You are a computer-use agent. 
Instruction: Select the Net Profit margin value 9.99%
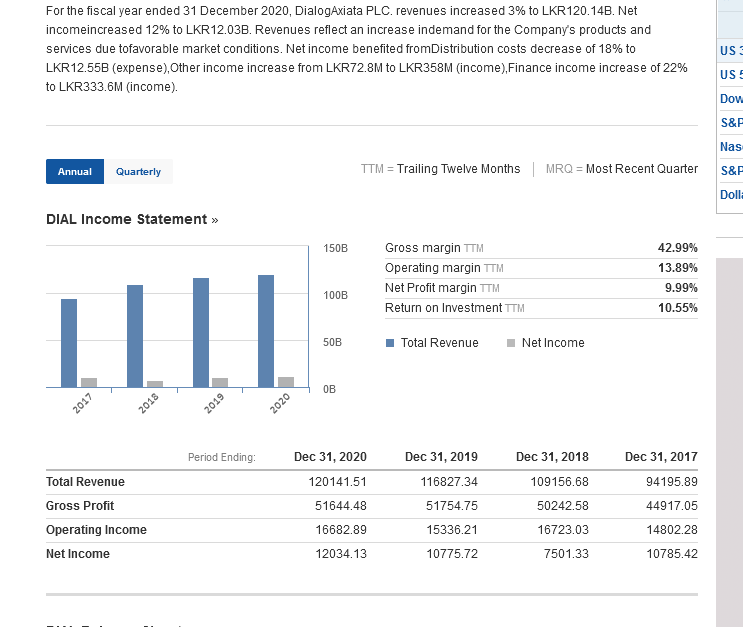(681, 288)
